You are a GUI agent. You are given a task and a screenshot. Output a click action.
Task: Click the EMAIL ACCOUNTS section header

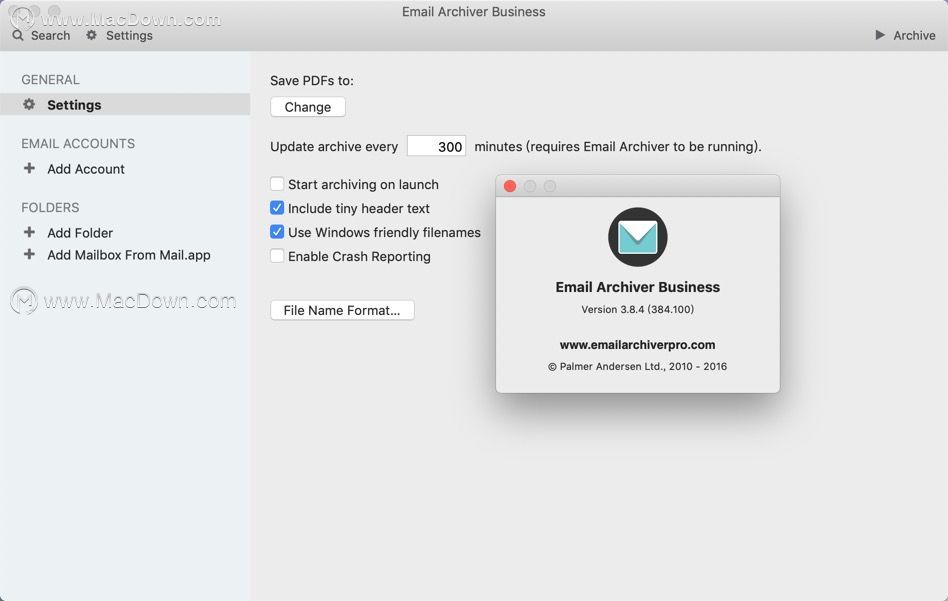click(x=78, y=144)
